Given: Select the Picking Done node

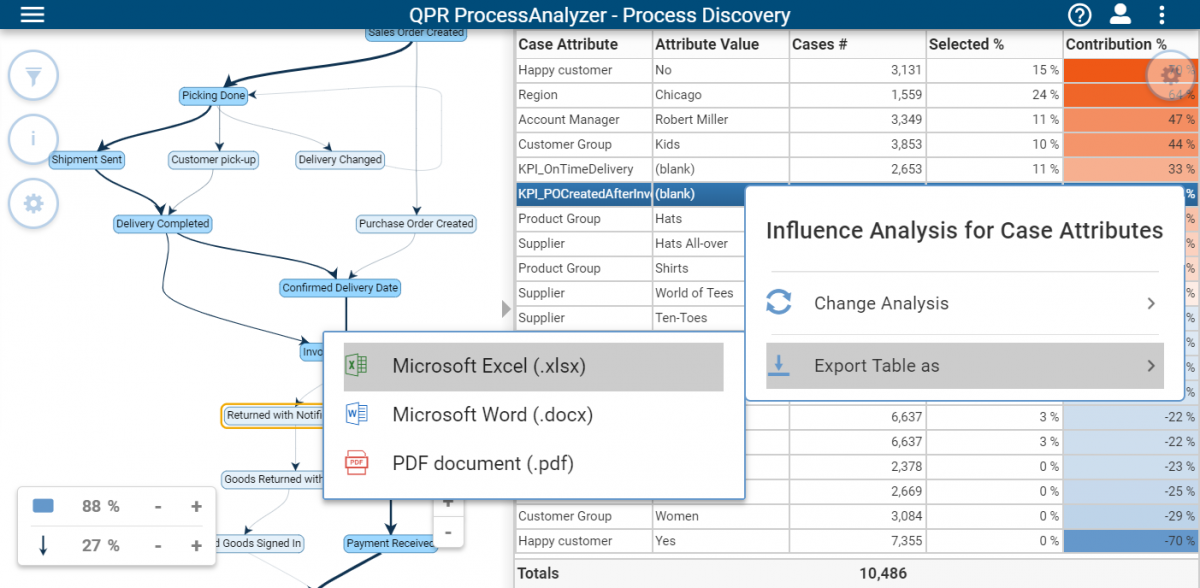Looking at the screenshot, I should point(213,96).
